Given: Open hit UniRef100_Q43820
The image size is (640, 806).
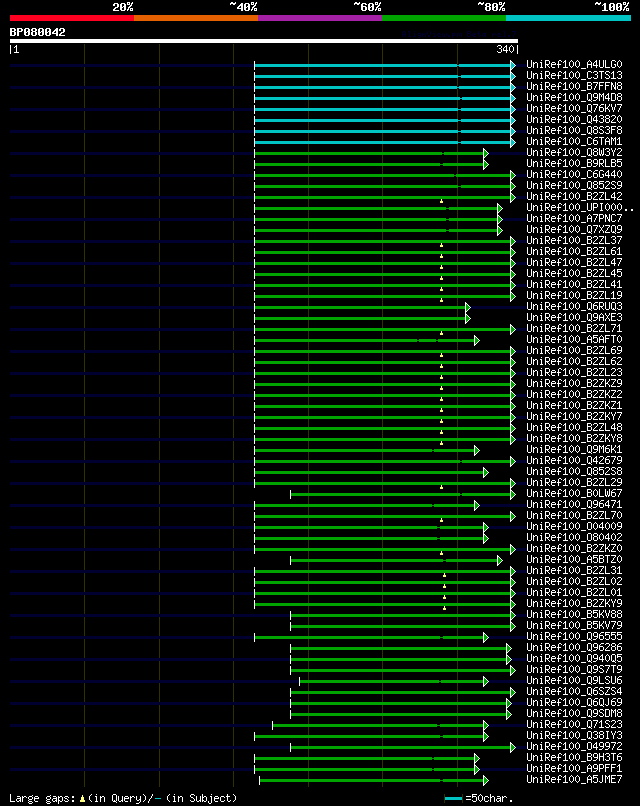Looking at the screenshot, I should [574, 119].
